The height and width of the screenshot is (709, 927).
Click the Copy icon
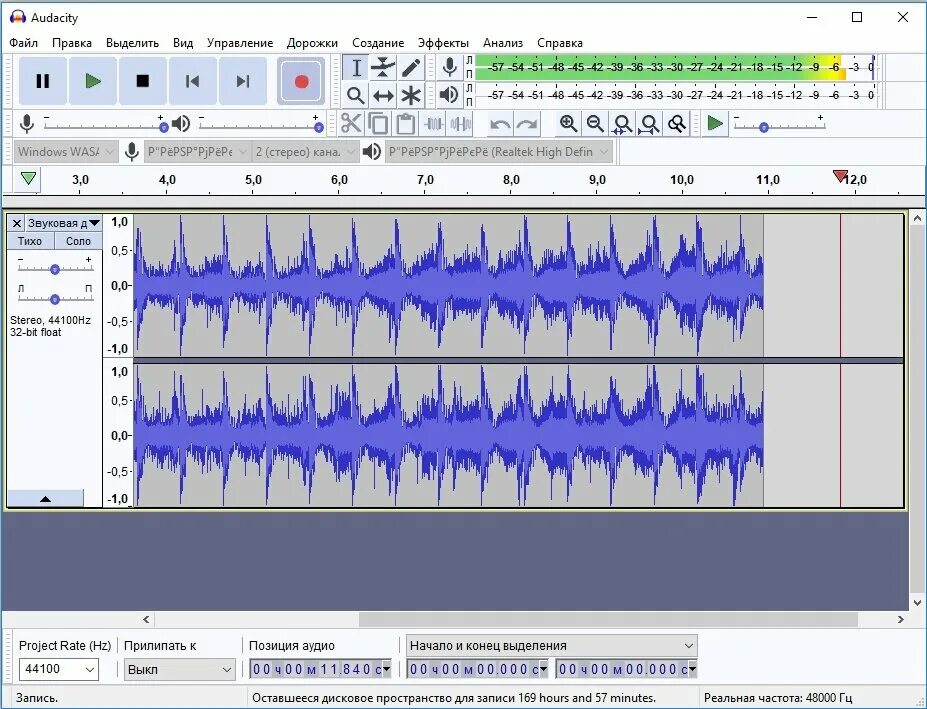378,124
